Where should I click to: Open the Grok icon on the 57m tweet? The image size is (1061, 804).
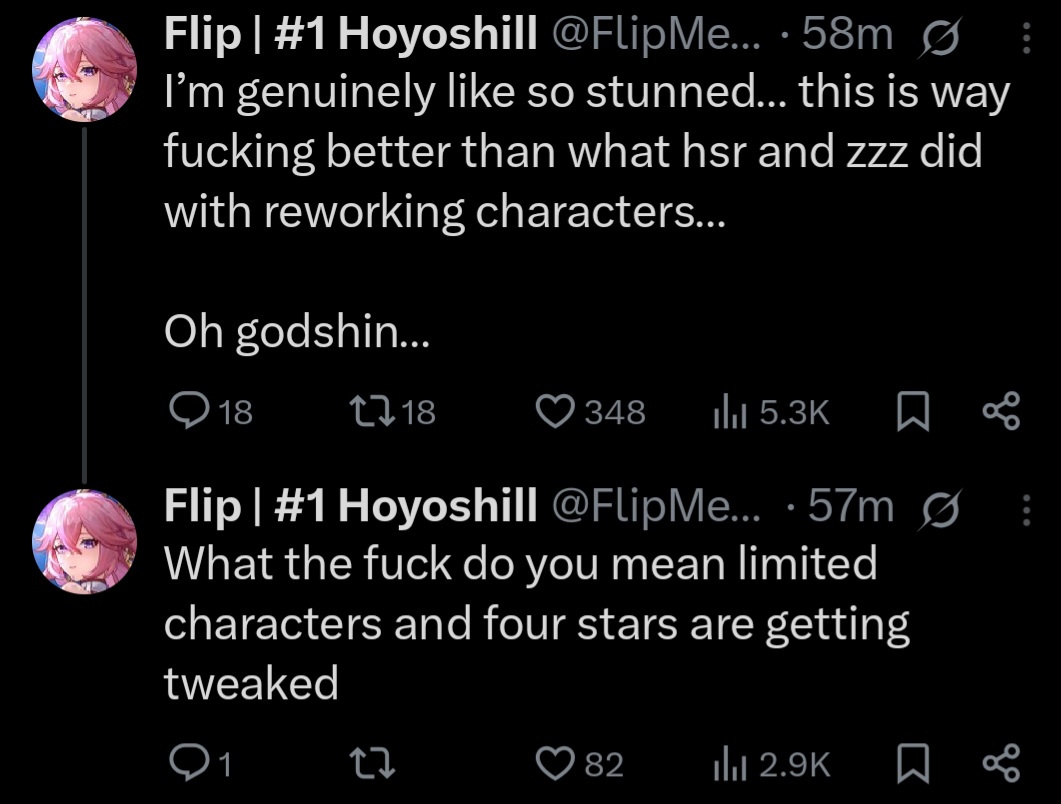point(939,508)
